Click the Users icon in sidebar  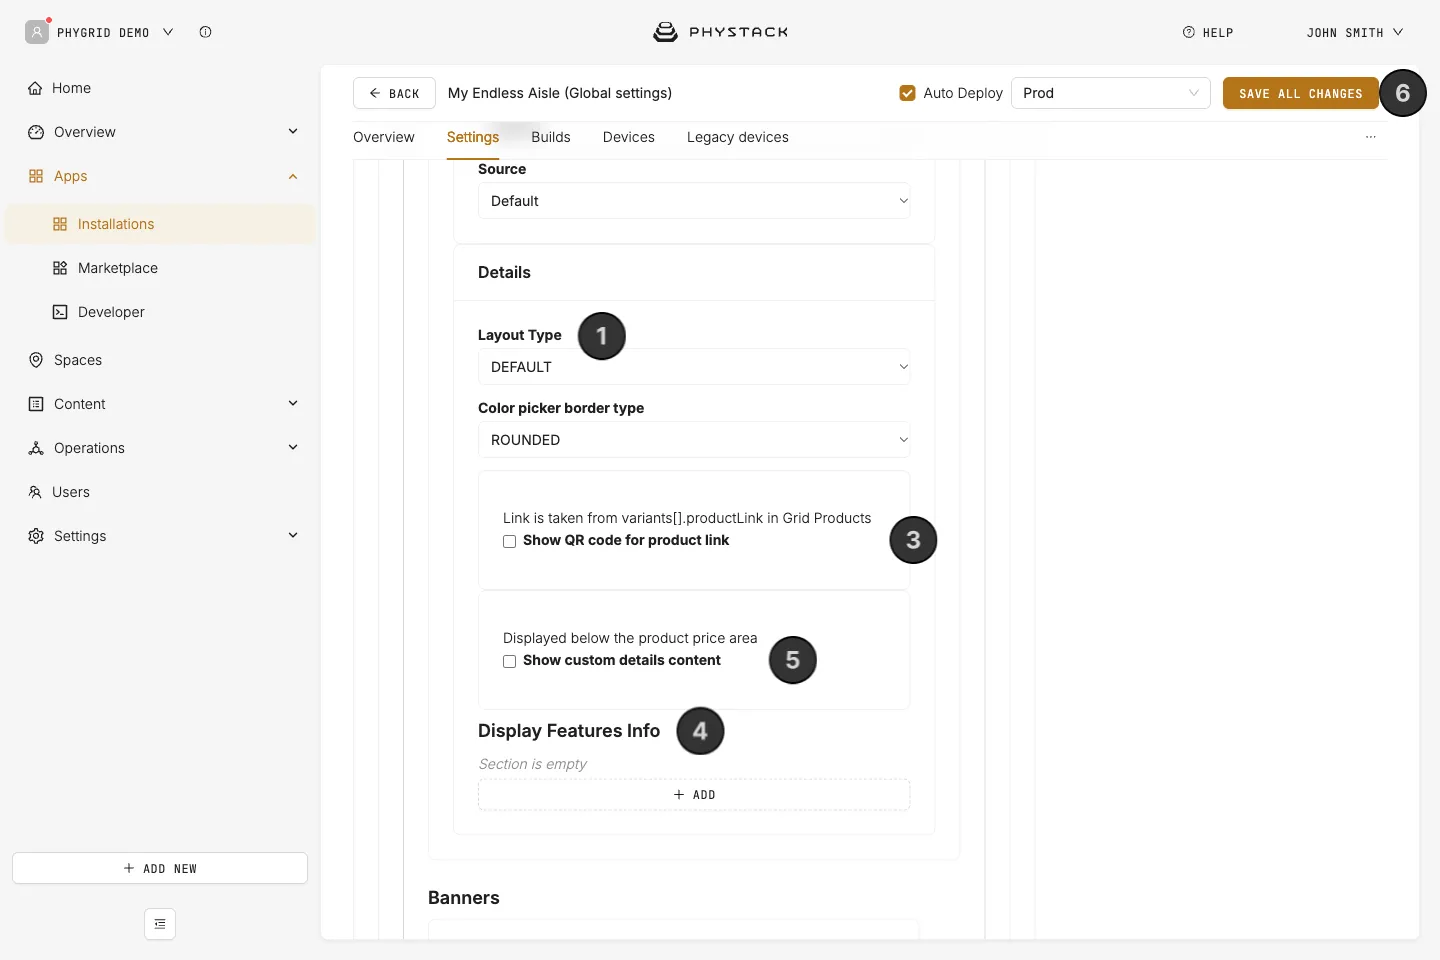(x=35, y=492)
